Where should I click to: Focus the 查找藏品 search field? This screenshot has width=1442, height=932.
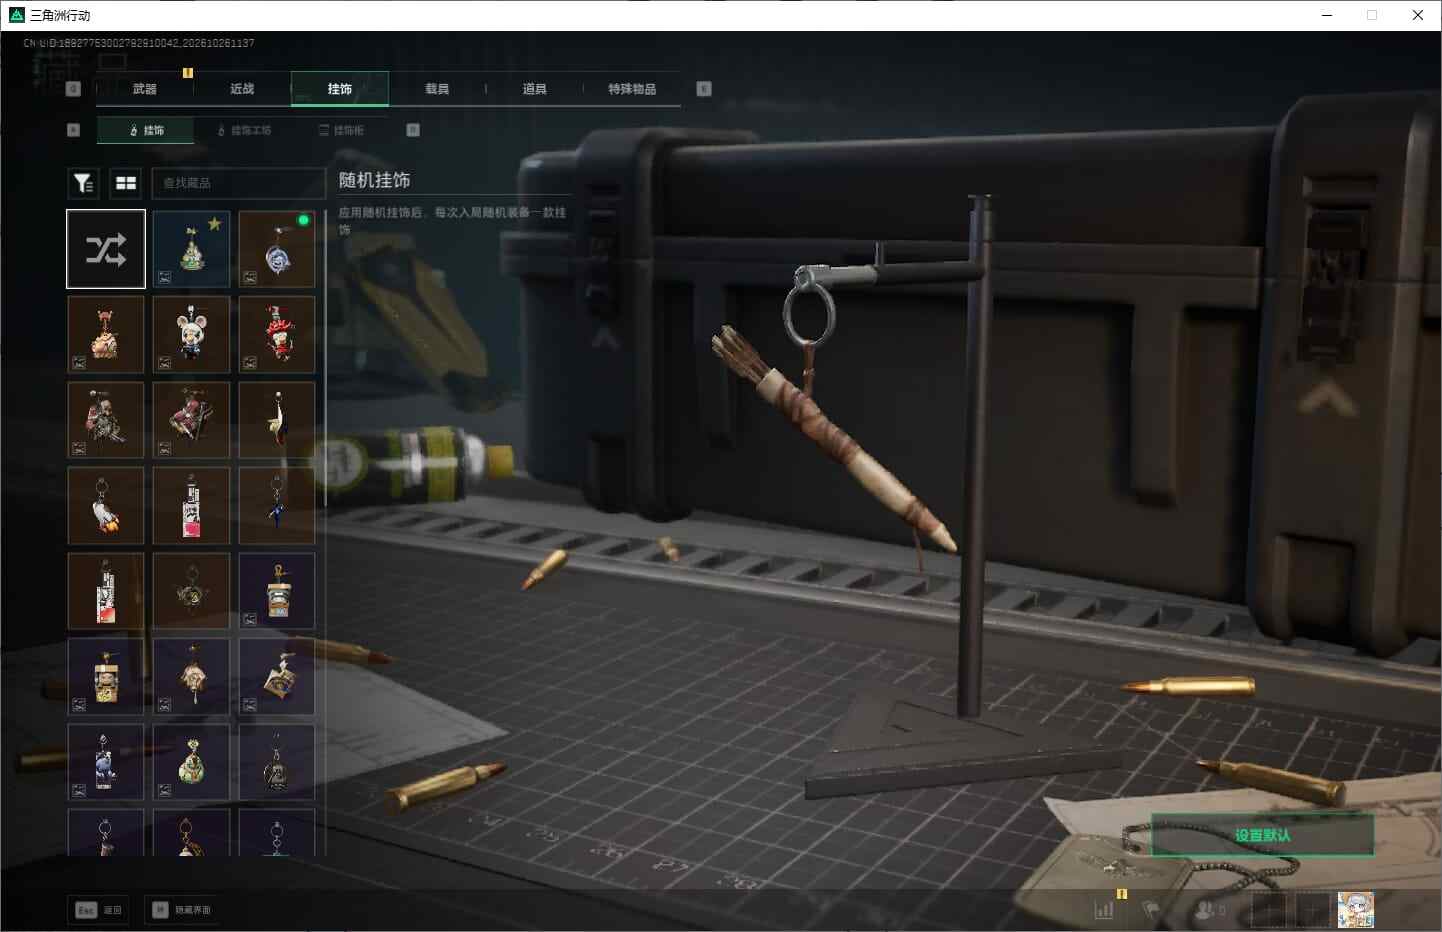pyautogui.click(x=238, y=183)
